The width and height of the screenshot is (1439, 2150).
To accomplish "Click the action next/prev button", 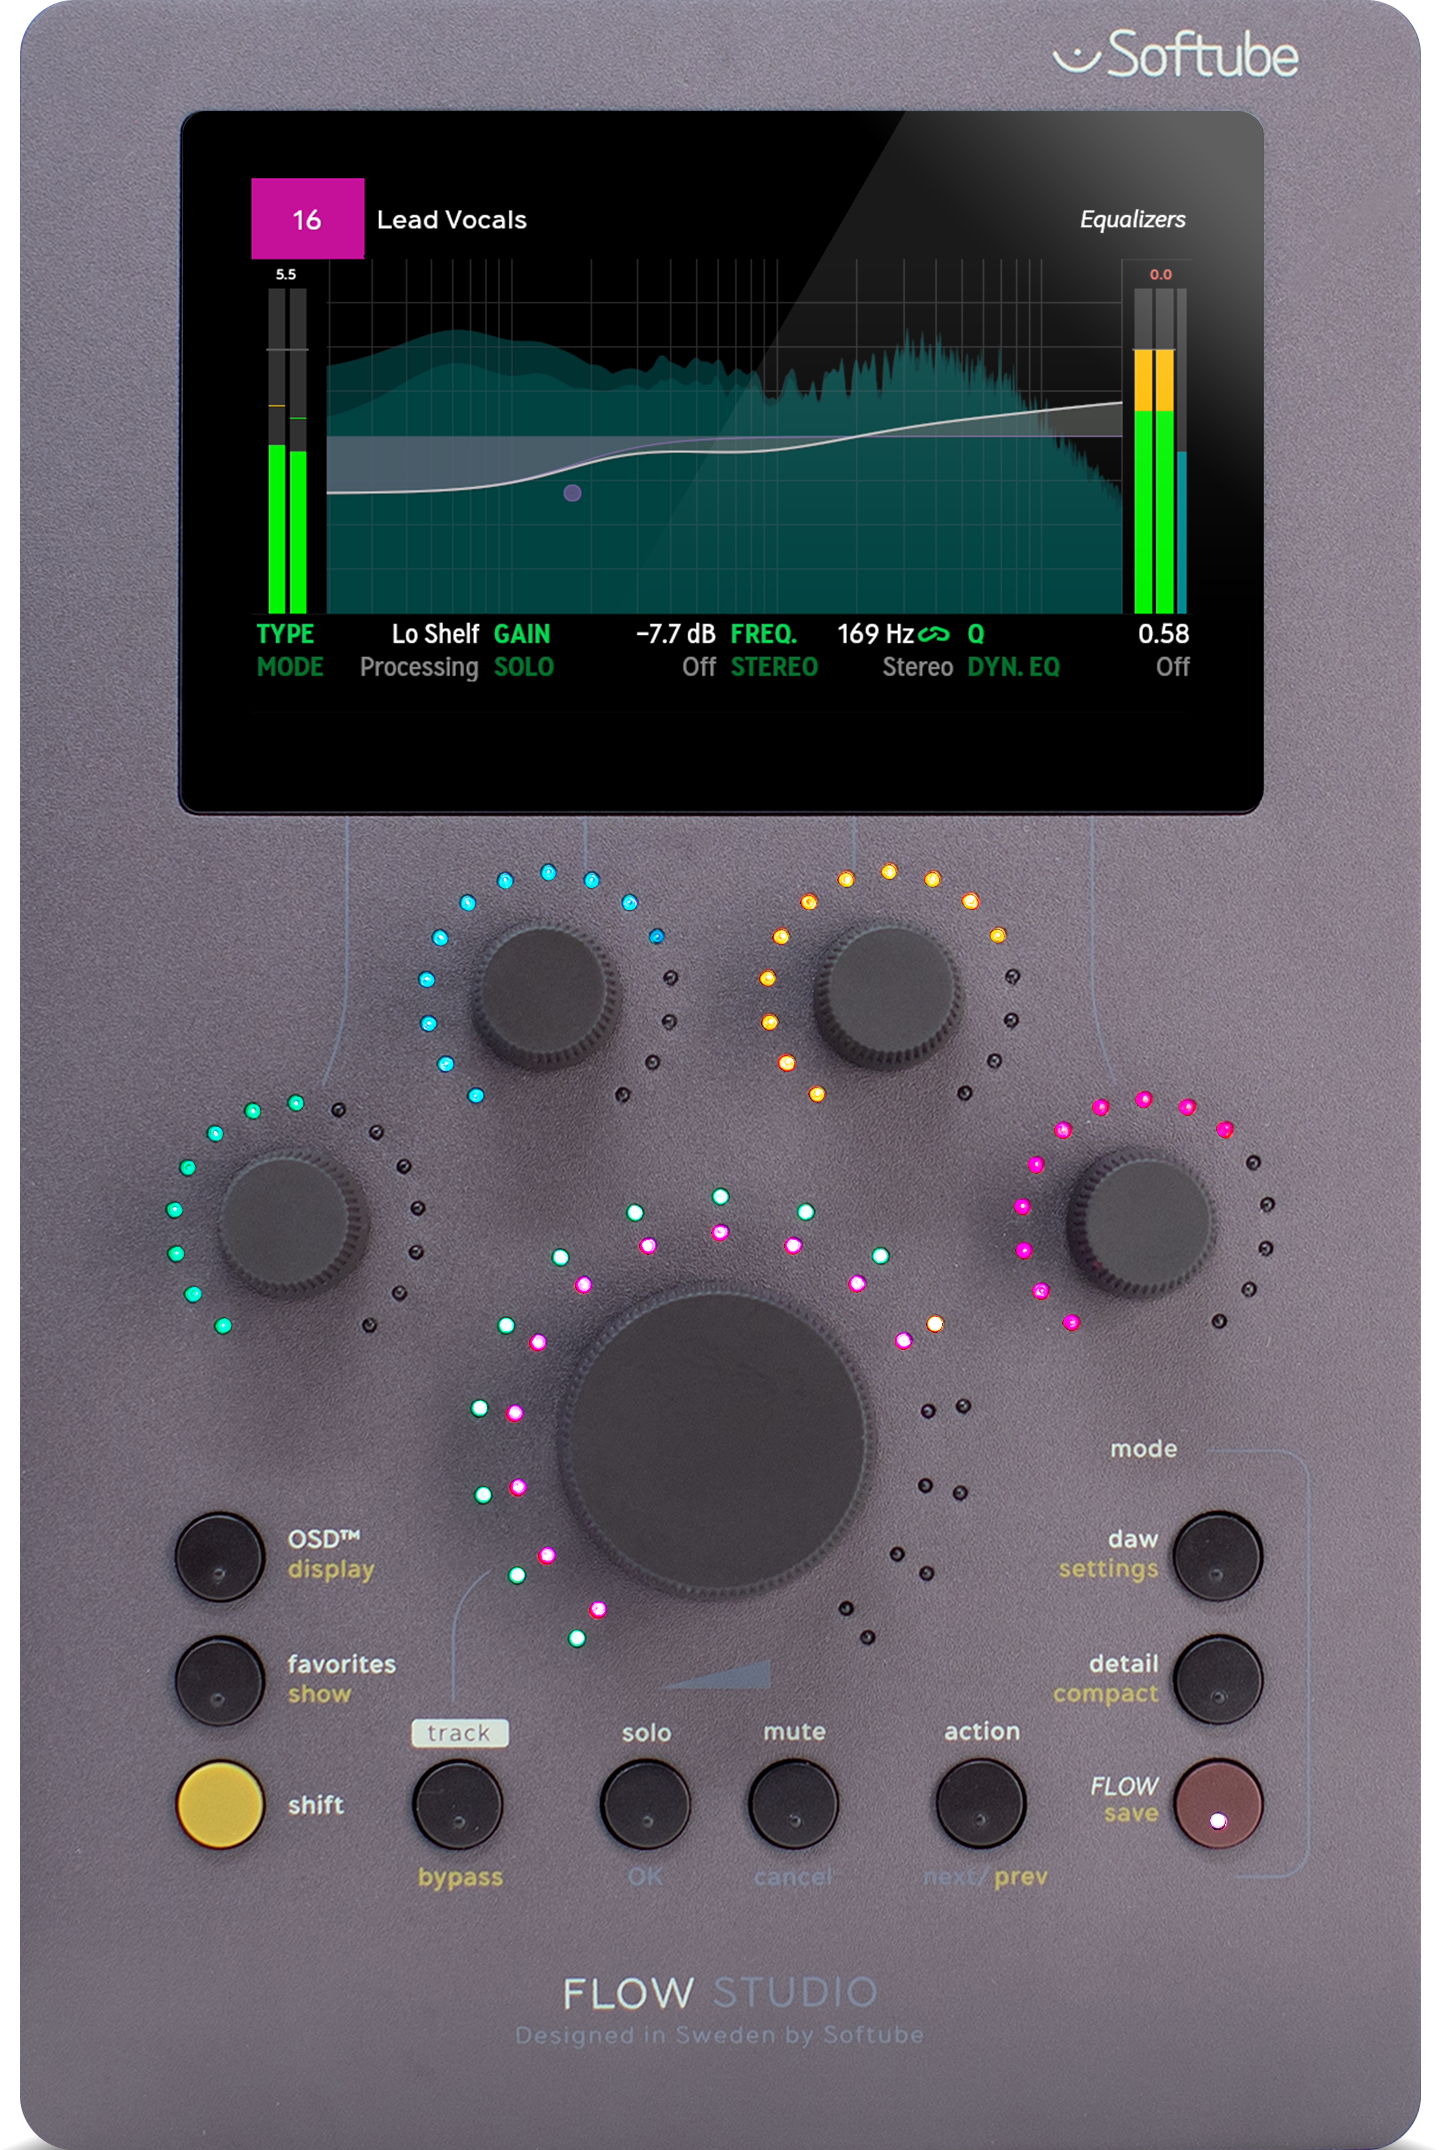I will [980, 1805].
